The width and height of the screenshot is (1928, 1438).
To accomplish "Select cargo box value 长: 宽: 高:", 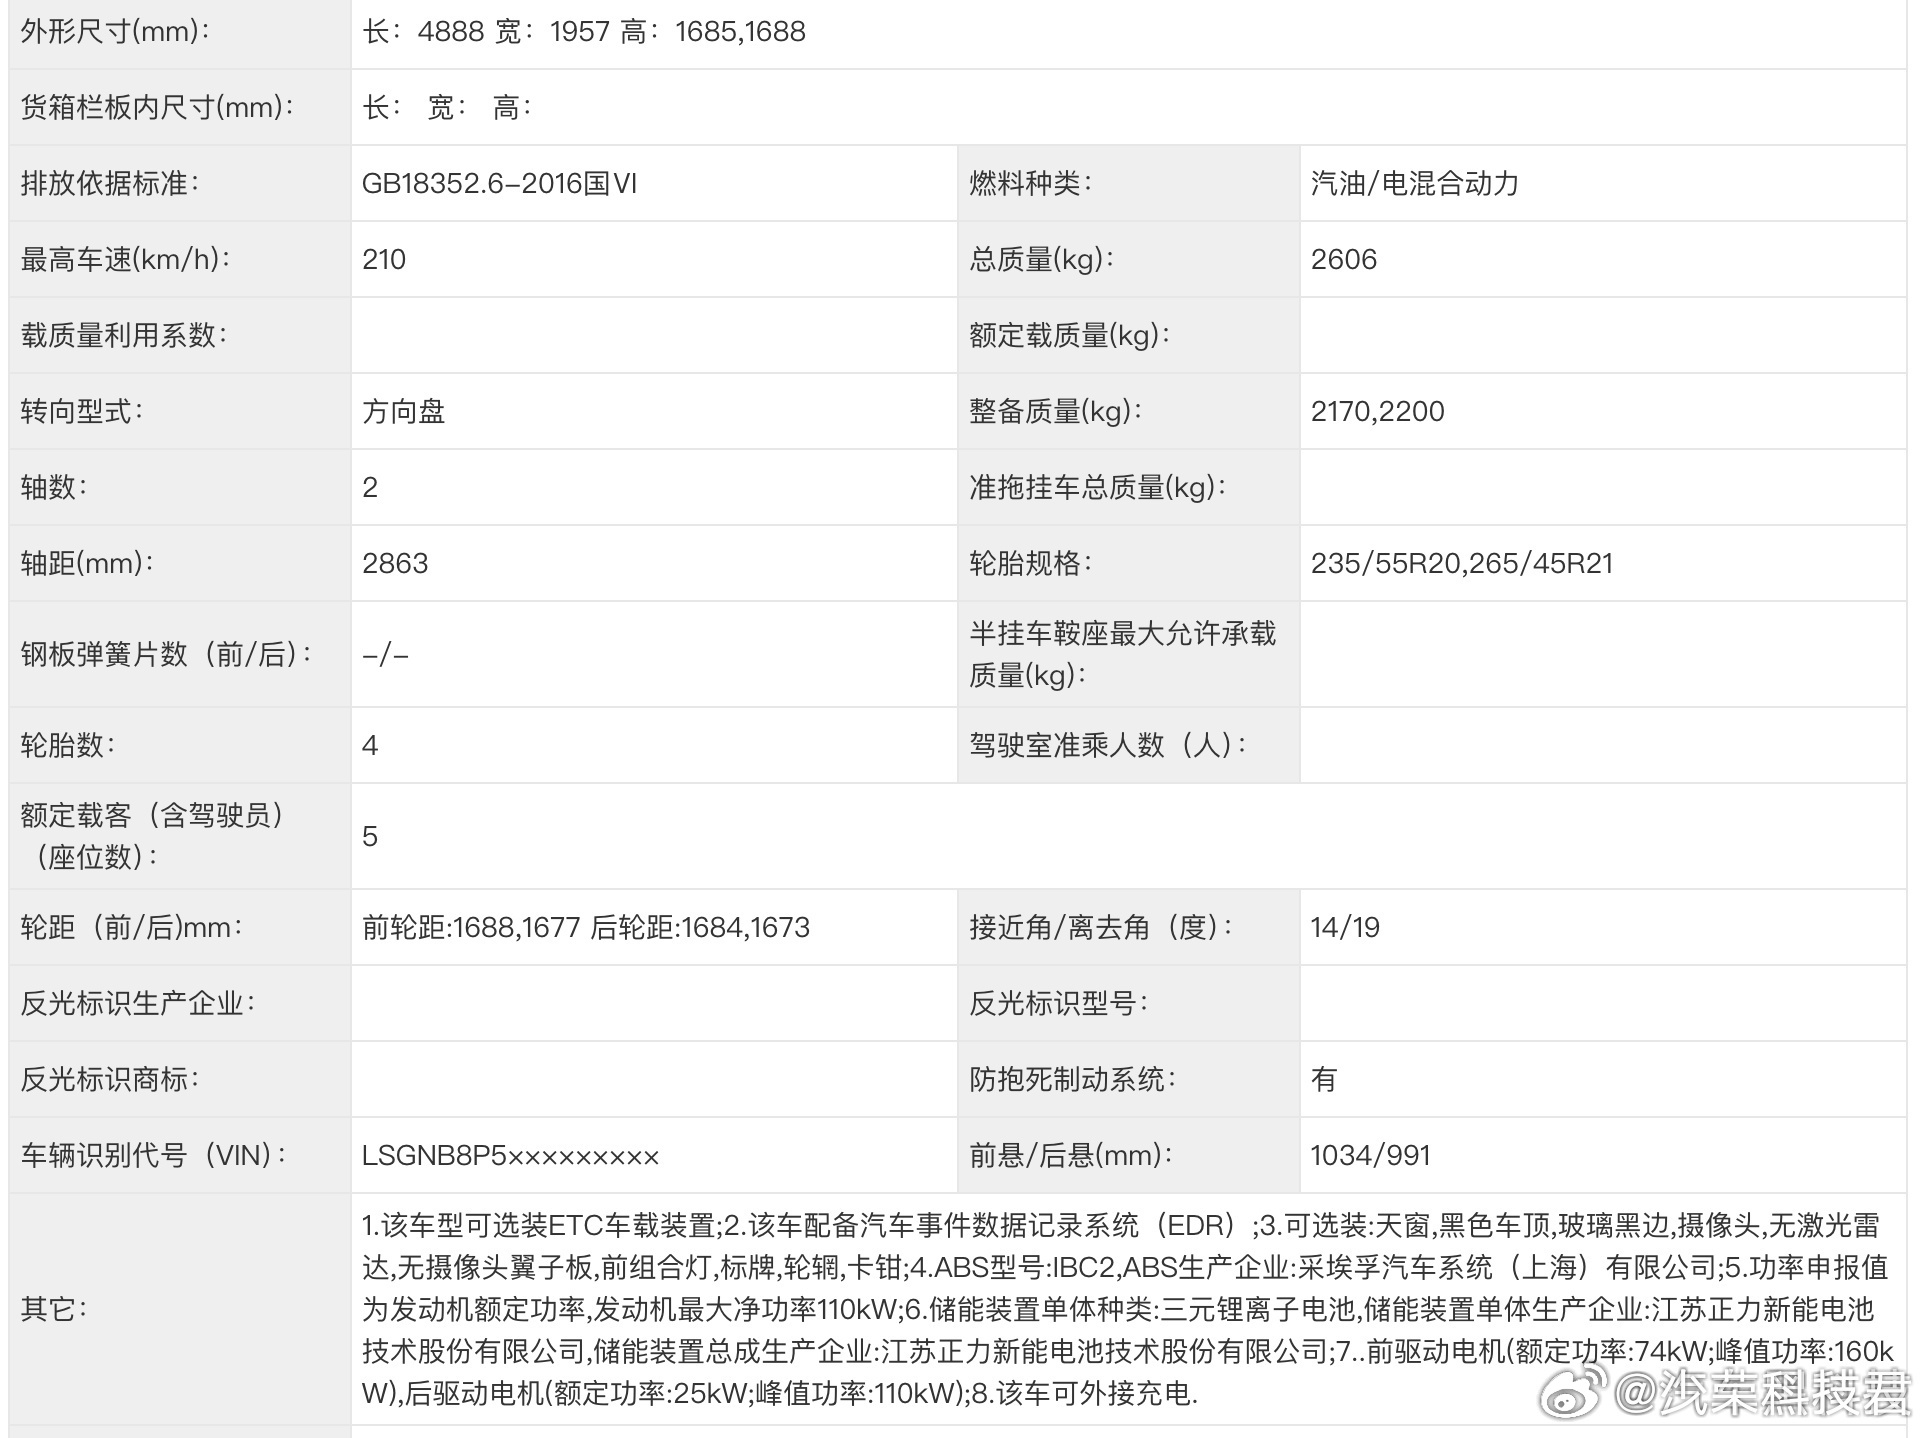I will (448, 108).
